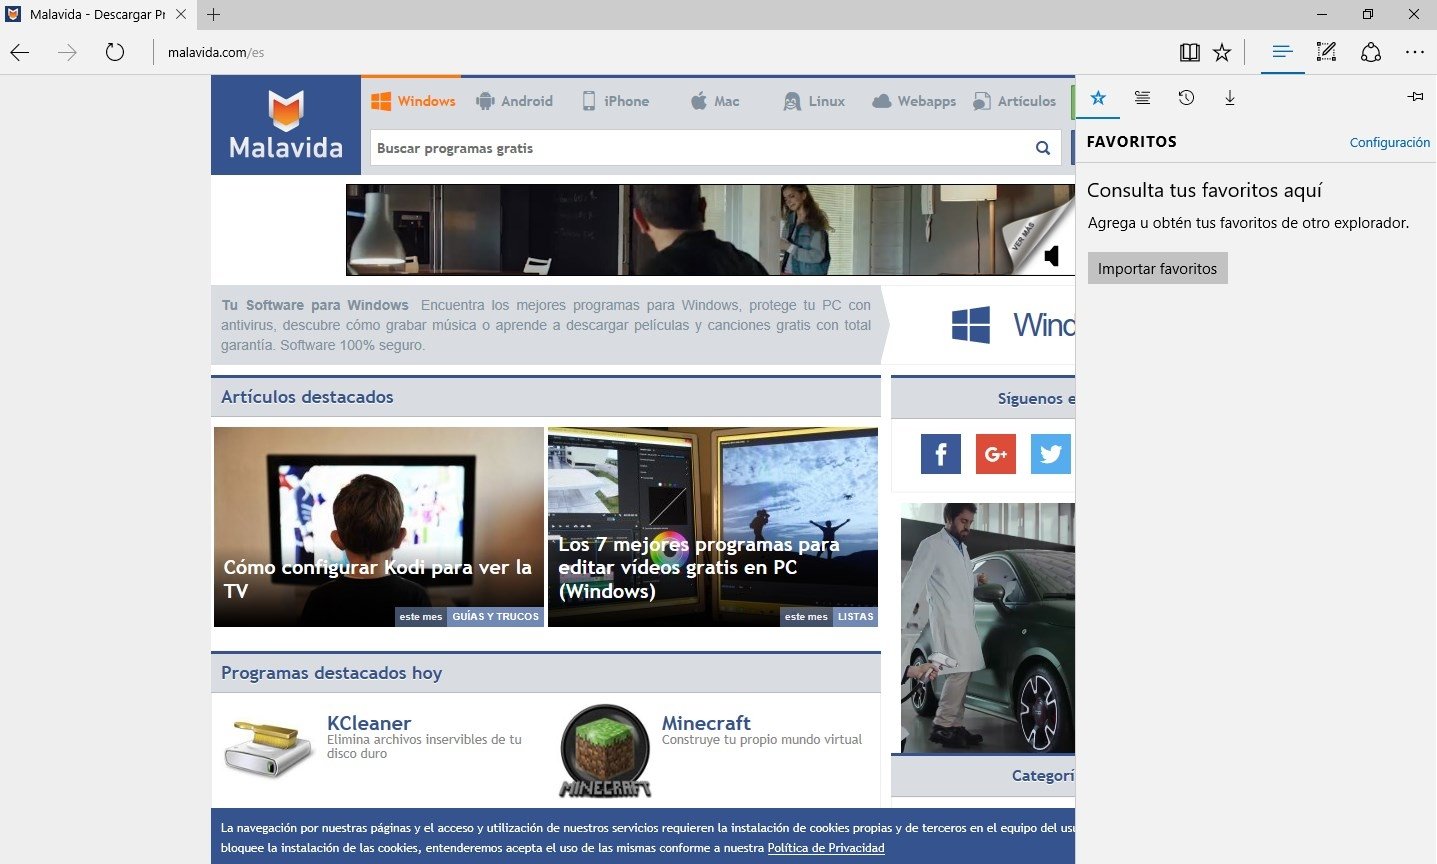Click the Malavida logo

click(x=286, y=125)
